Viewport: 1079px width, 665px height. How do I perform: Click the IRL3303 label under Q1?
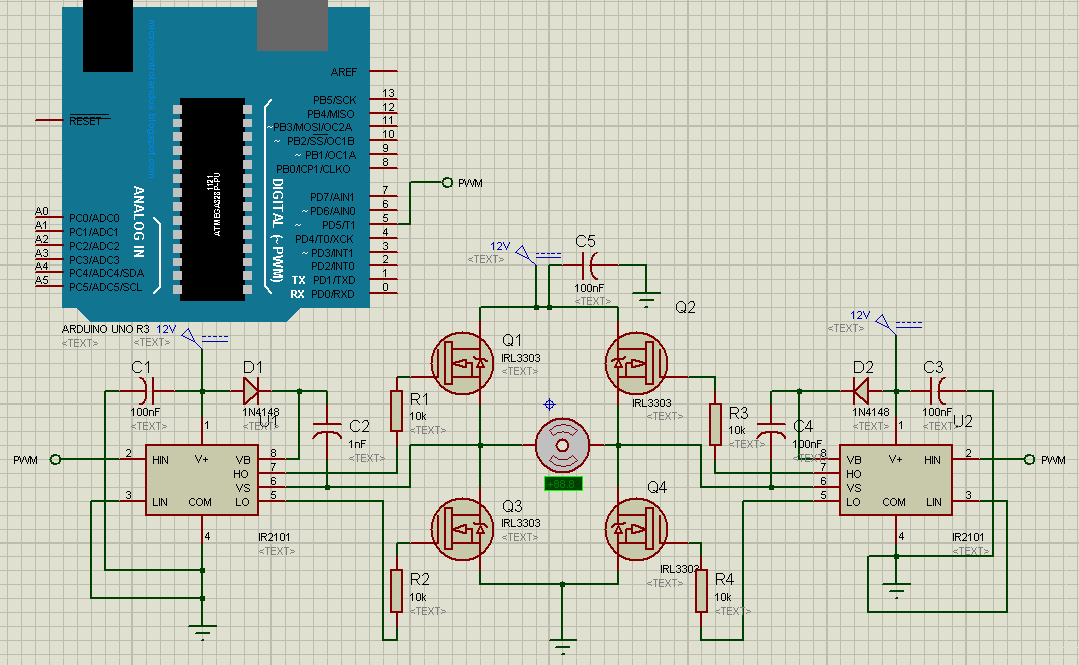pyautogui.click(x=520, y=358)
